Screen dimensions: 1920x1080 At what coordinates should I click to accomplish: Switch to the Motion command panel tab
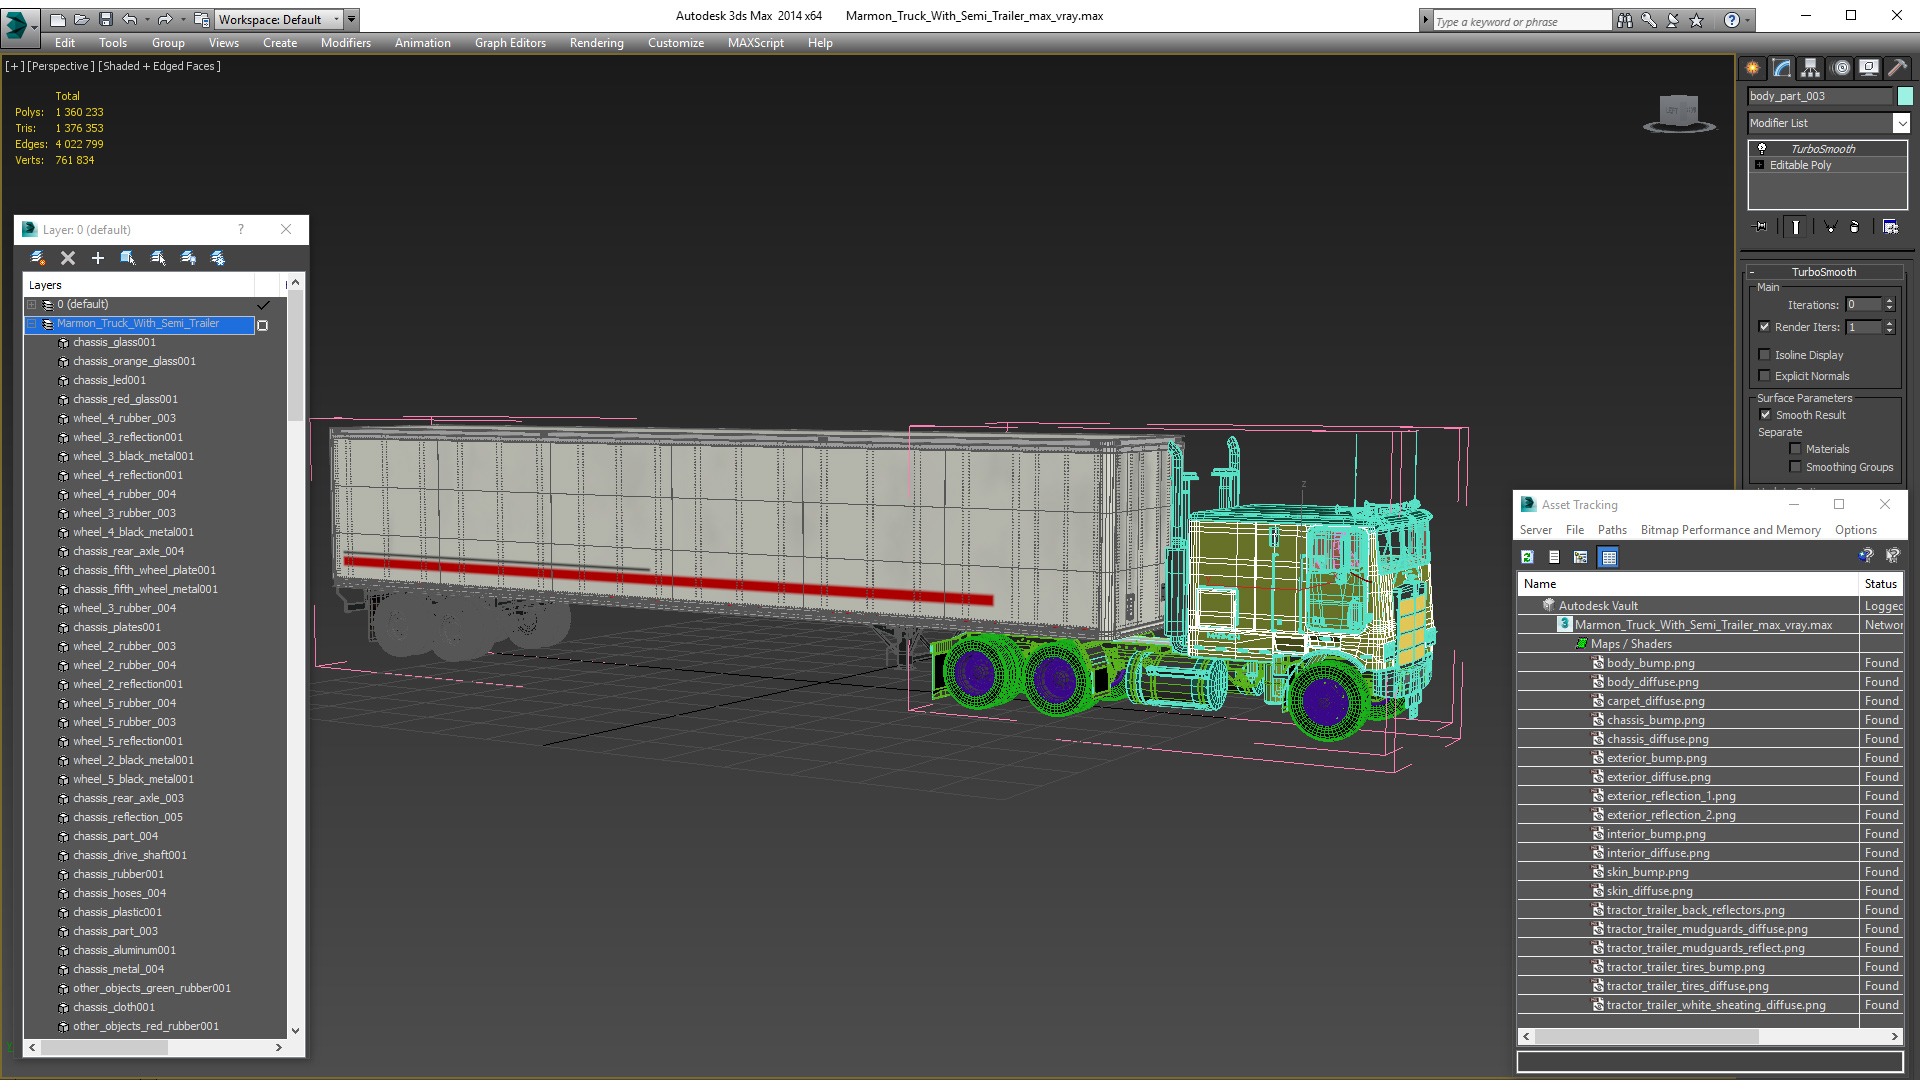pyautogui.click(x=1841, y=68)
